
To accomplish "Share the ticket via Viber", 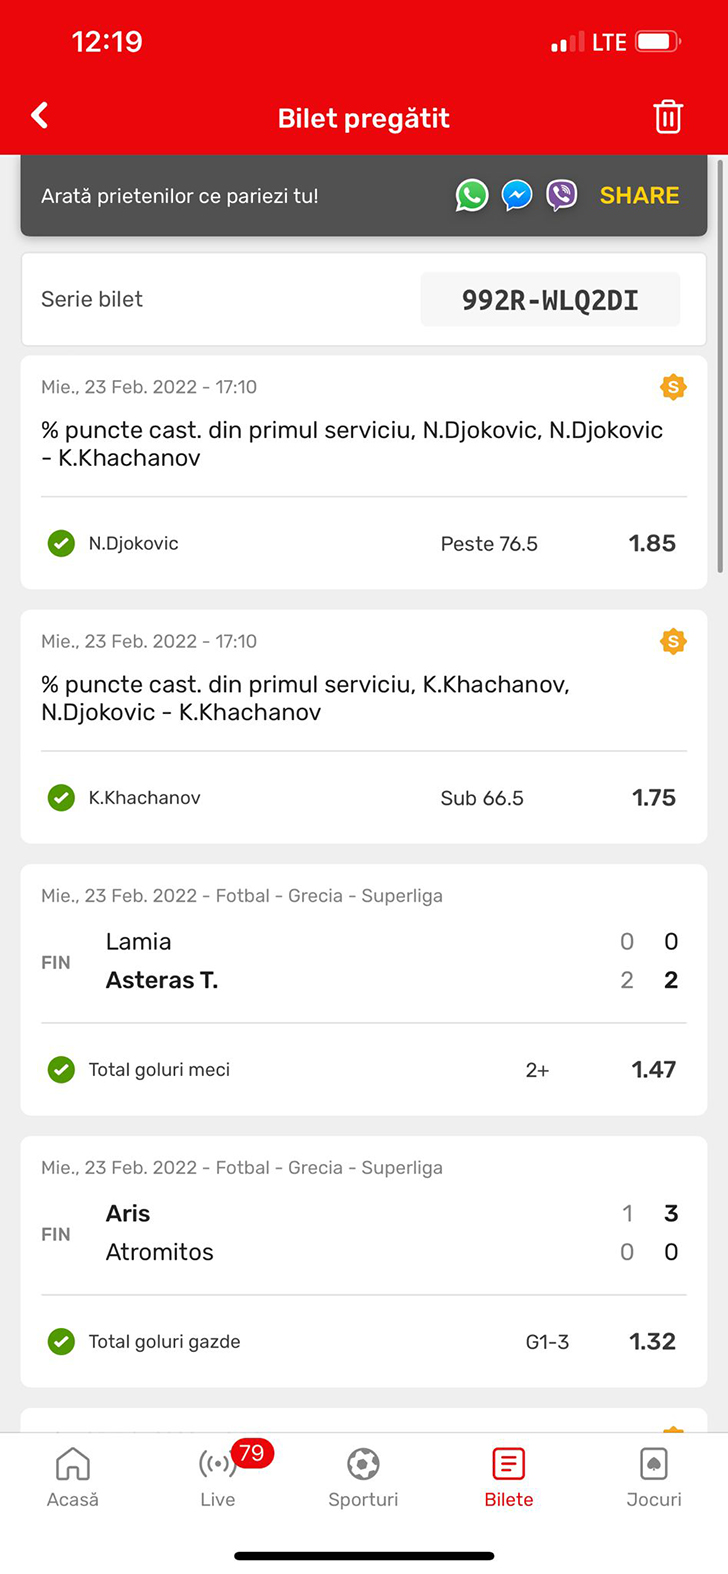I will [x=562, y=195].
